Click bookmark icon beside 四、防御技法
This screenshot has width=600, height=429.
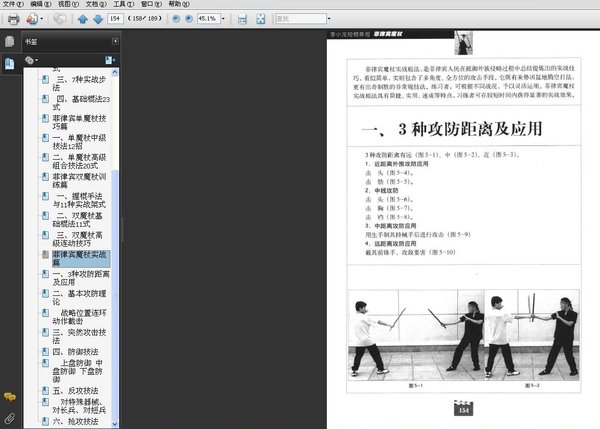(x=45, y=351)
